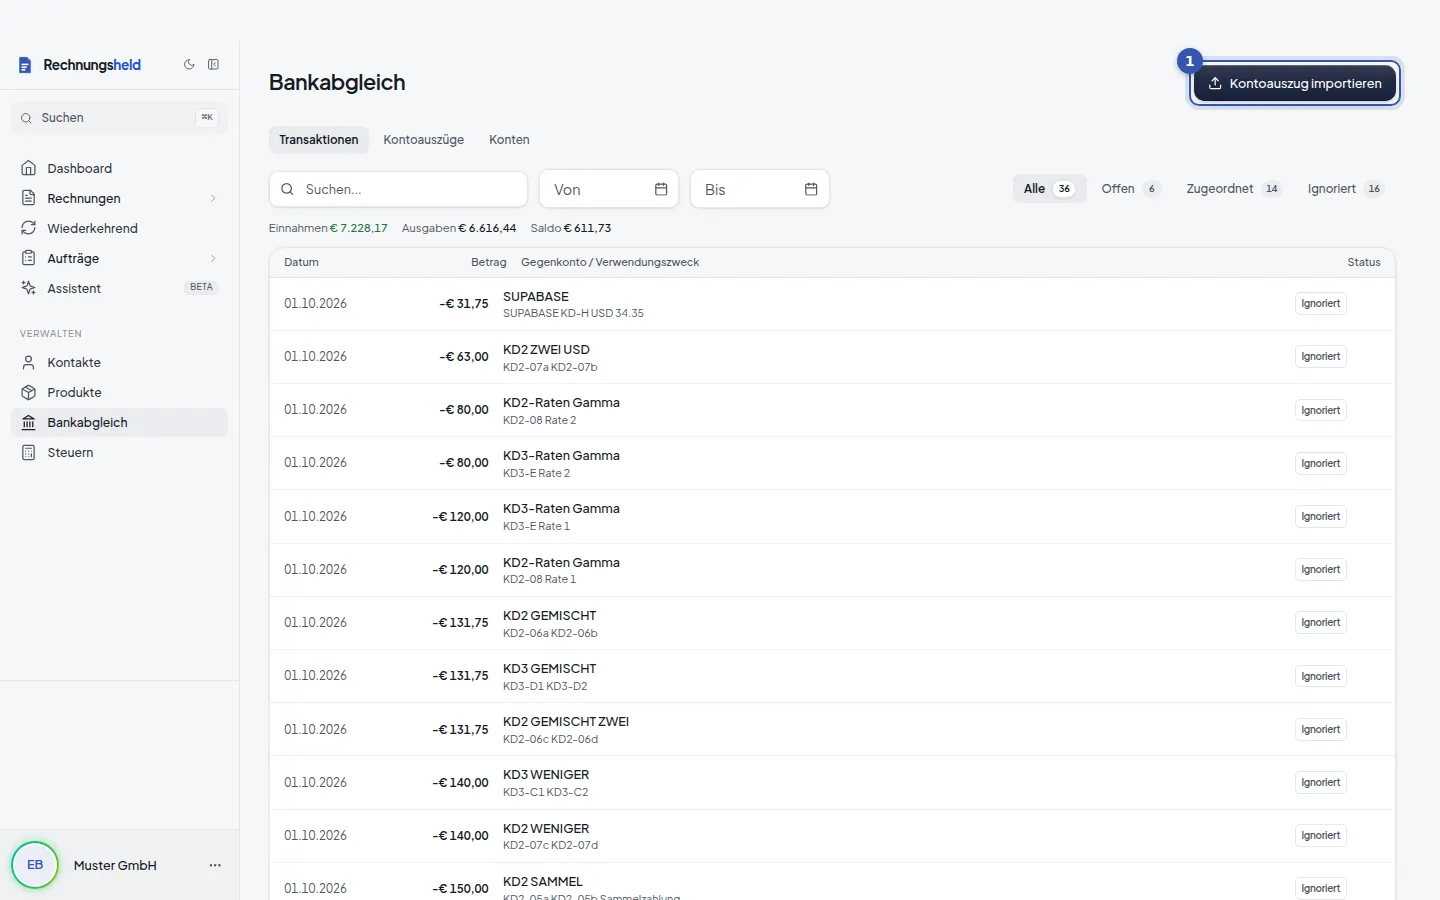Screen dimensions: 1440x900
Task: Expand the Rechnungen submenu chevron
Action: click(x=213, y=198)
